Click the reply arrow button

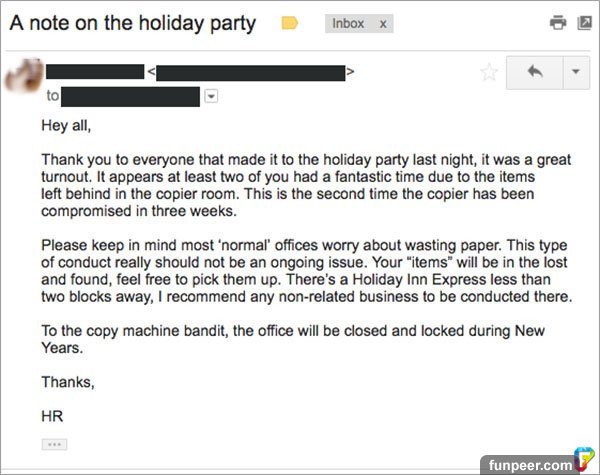535,72
